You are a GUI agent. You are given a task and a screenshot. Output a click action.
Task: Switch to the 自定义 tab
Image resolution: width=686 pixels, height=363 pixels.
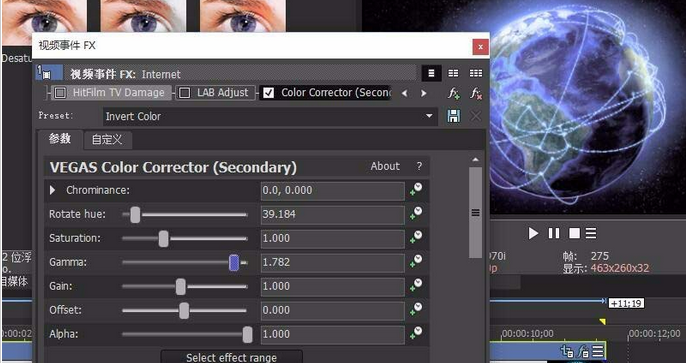107,140
